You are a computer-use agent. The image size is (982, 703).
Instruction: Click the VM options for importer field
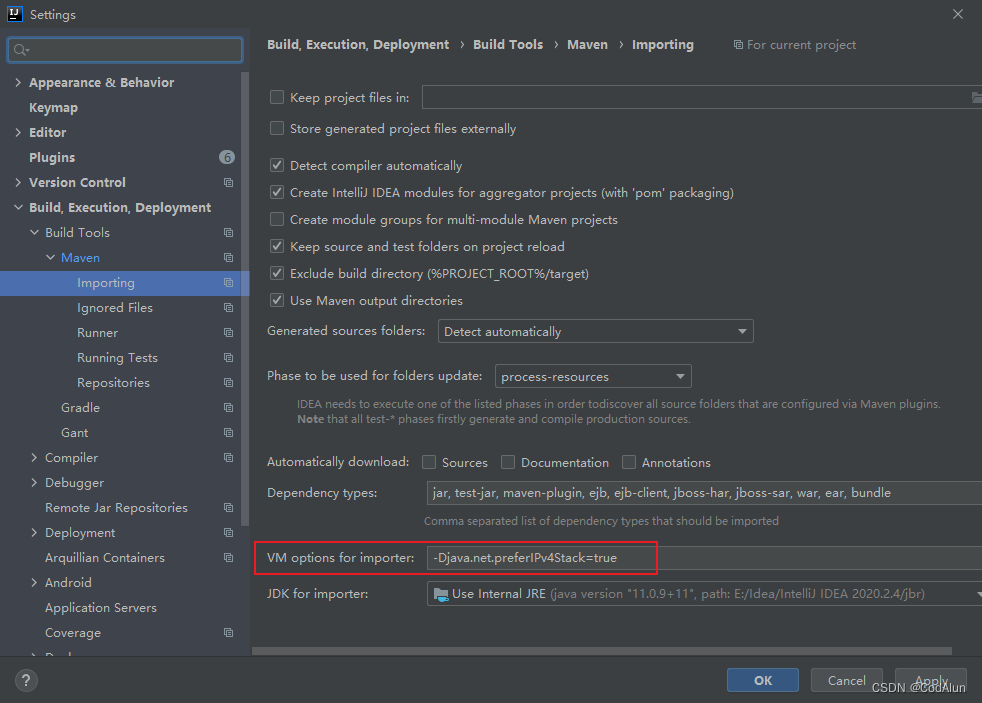point(704,558)
